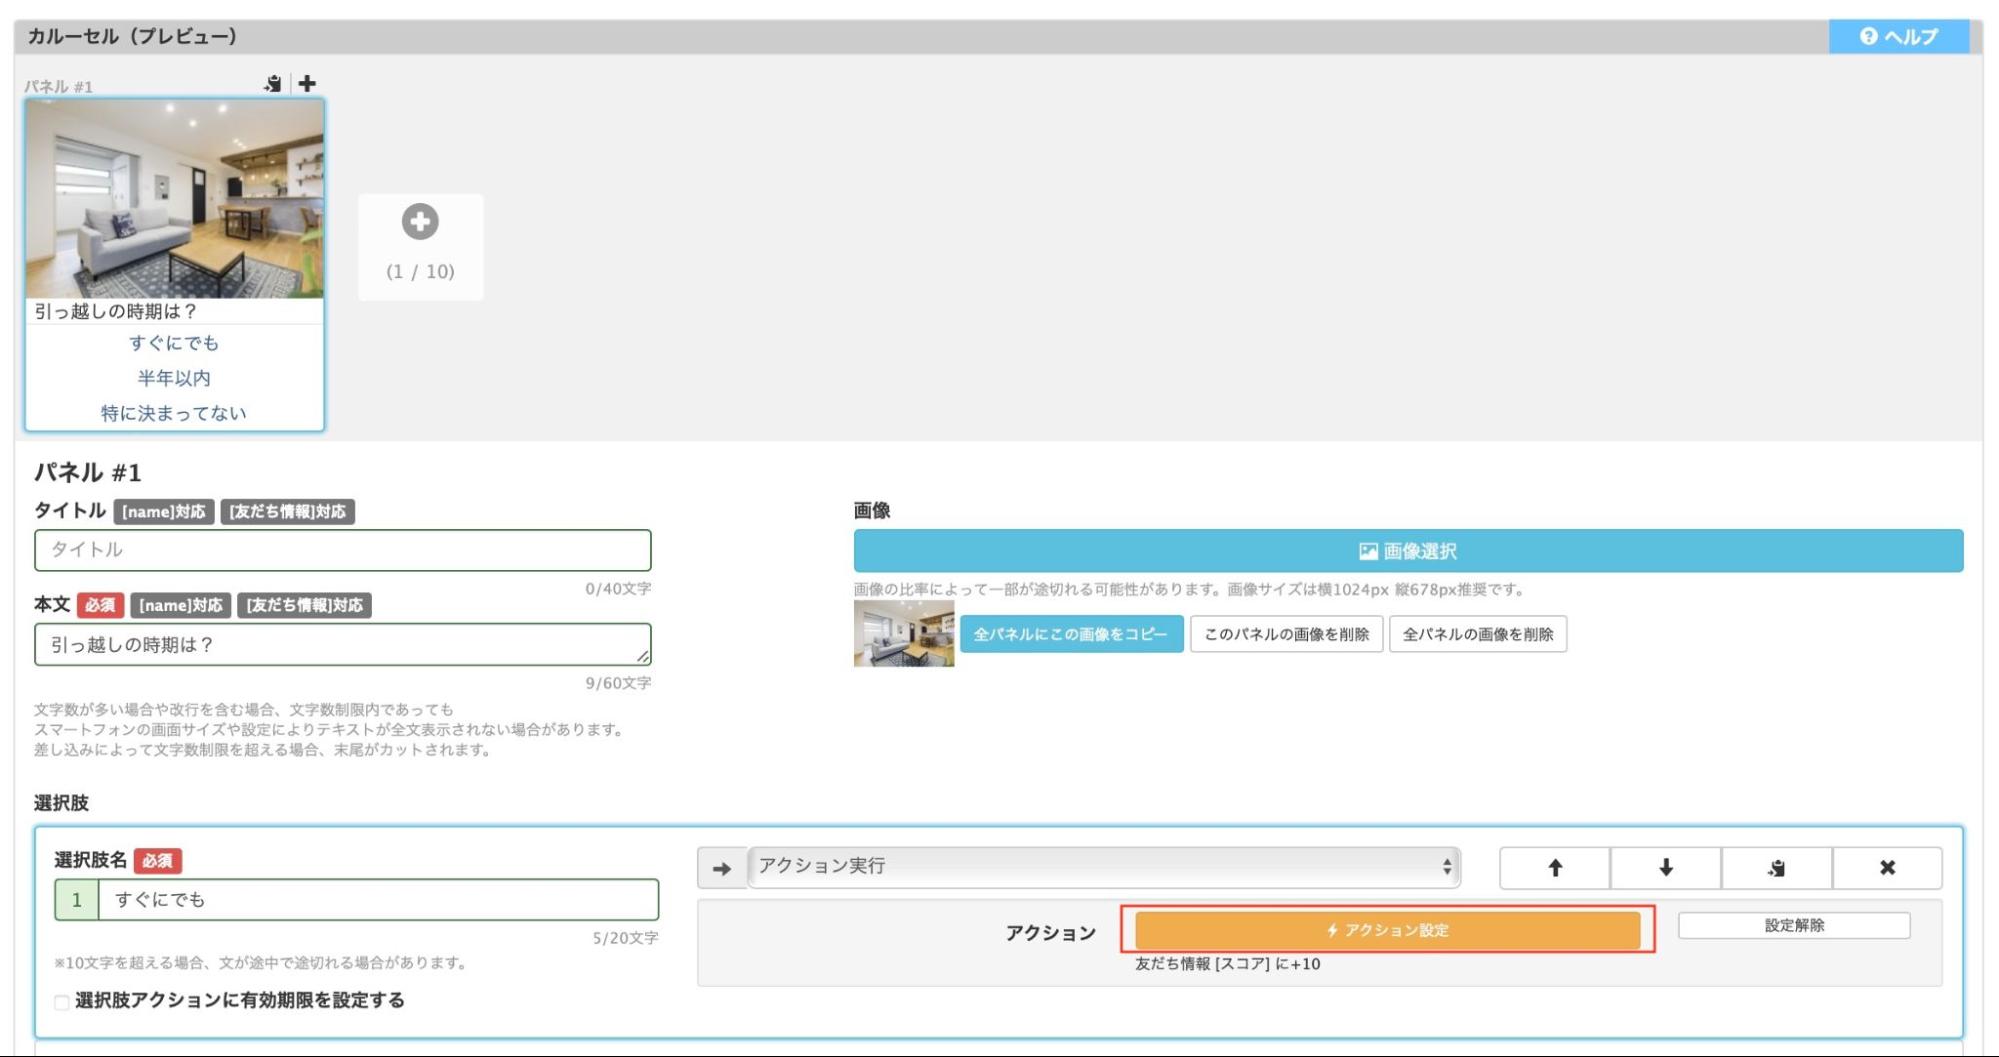This screenshot has width=1999, height=1057.
Task: Duplicate the choice using the copy icon
Action: coord(1776,868)
